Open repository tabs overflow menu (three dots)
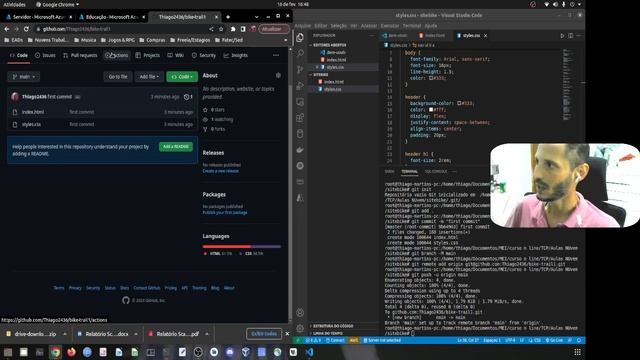 pos(276,55)
